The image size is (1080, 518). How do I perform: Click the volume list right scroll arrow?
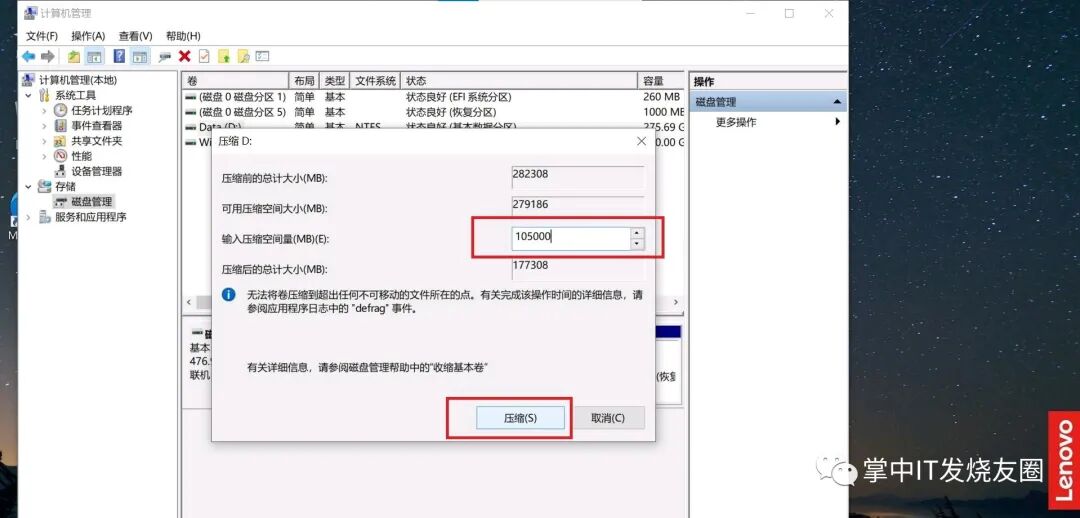pyautogui.click(x=676, y=302)
